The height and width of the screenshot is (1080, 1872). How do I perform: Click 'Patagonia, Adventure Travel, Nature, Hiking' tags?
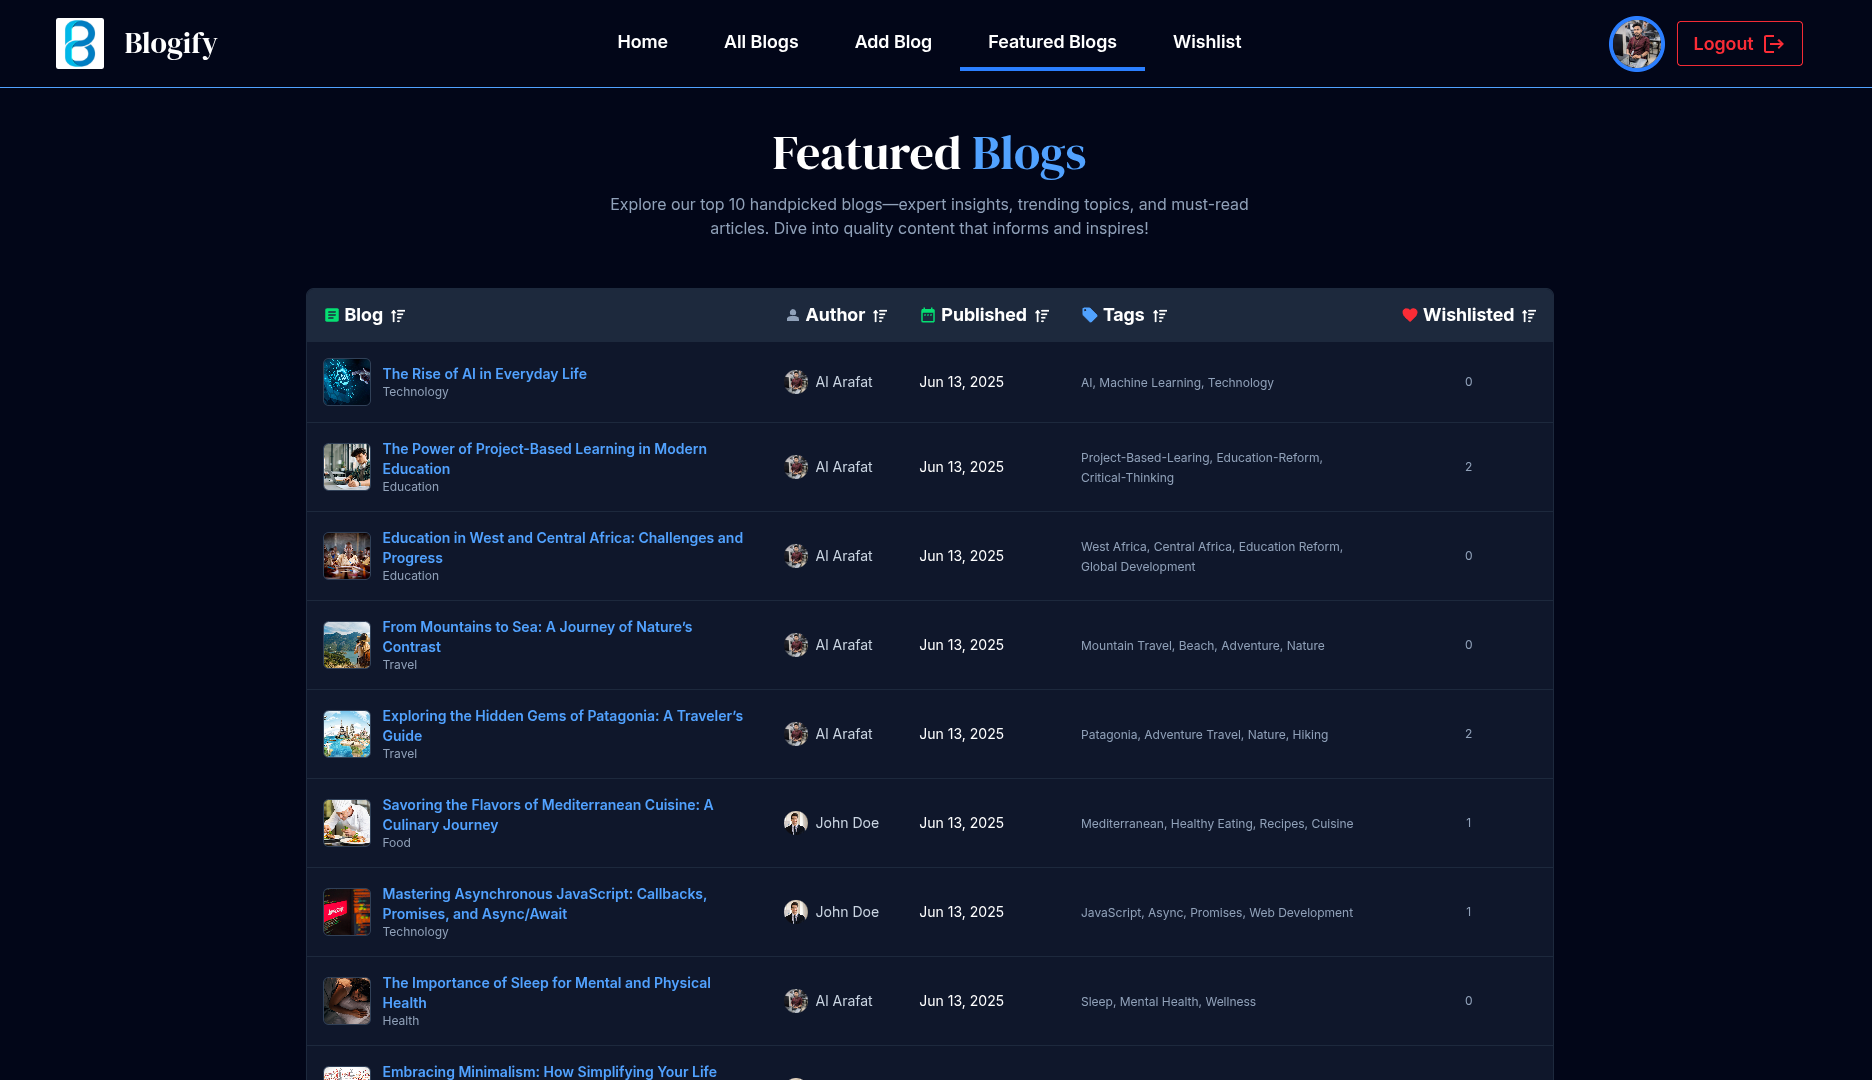point(1204,735)
